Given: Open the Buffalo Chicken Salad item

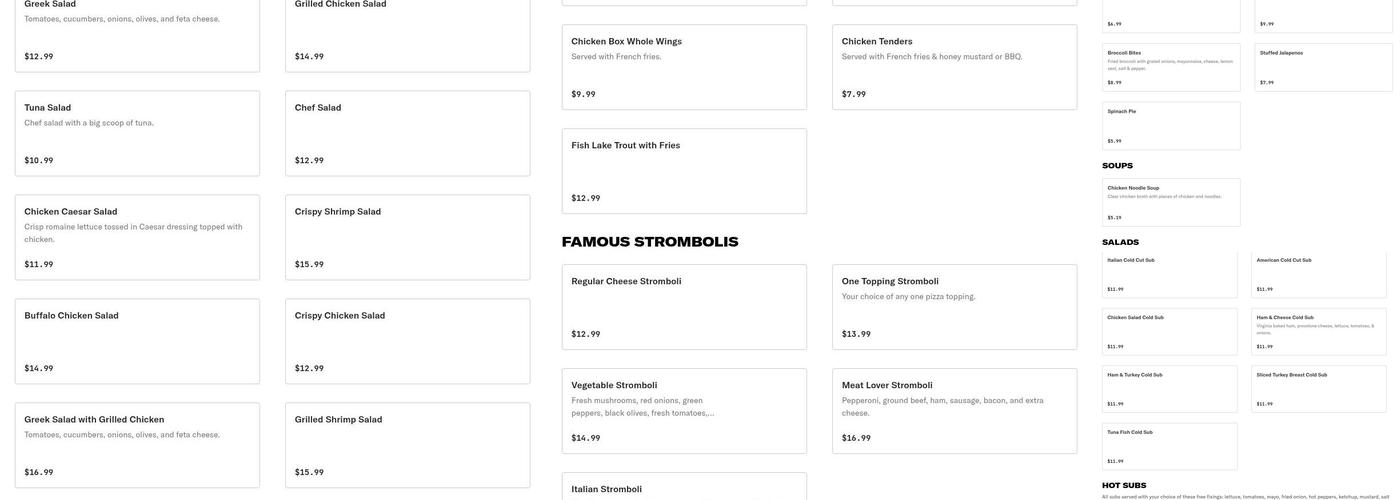Looking at the screenshot, I should (137, 342).
